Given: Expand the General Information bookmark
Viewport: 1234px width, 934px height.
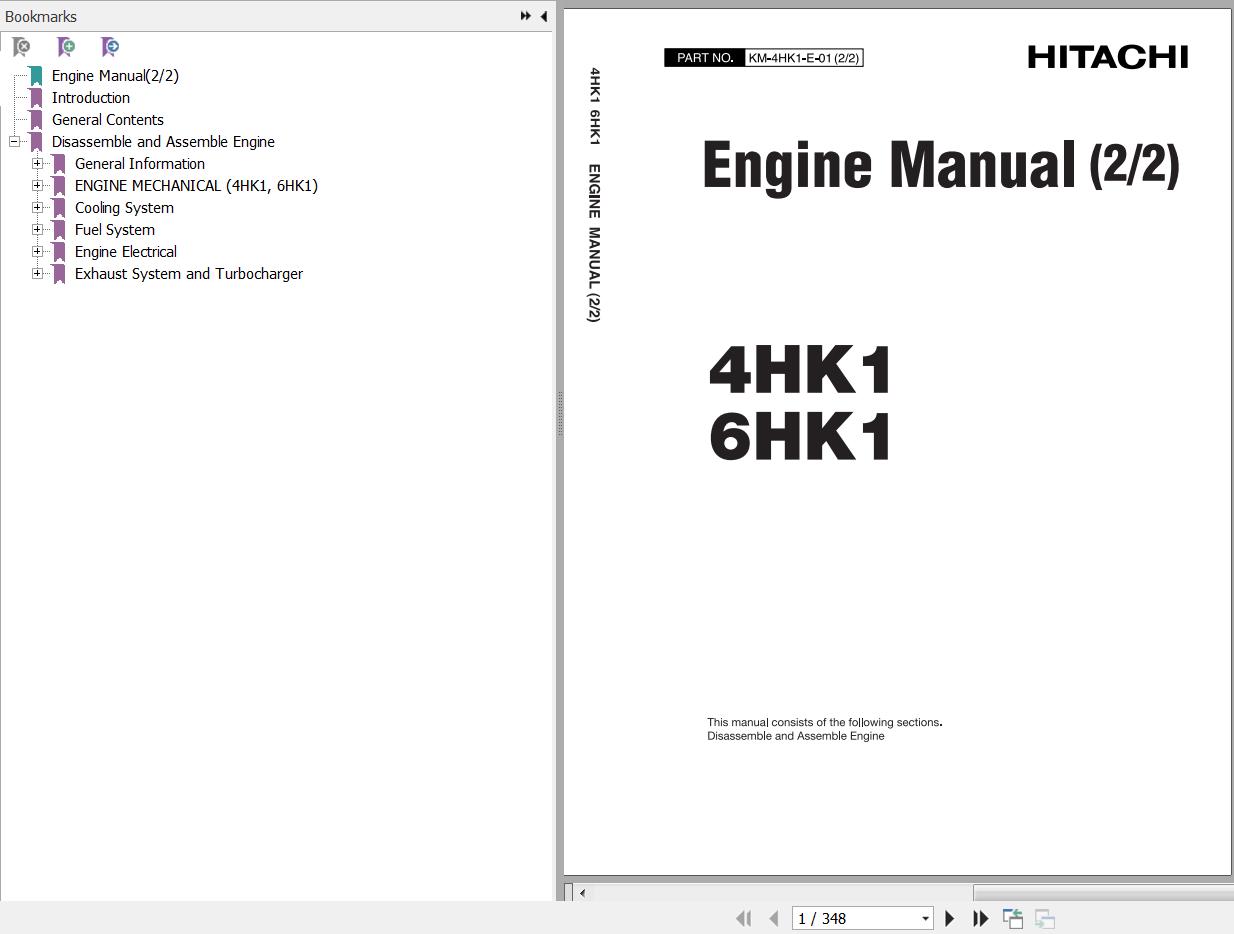Looking at the screenshot, I should pos(37,164).
